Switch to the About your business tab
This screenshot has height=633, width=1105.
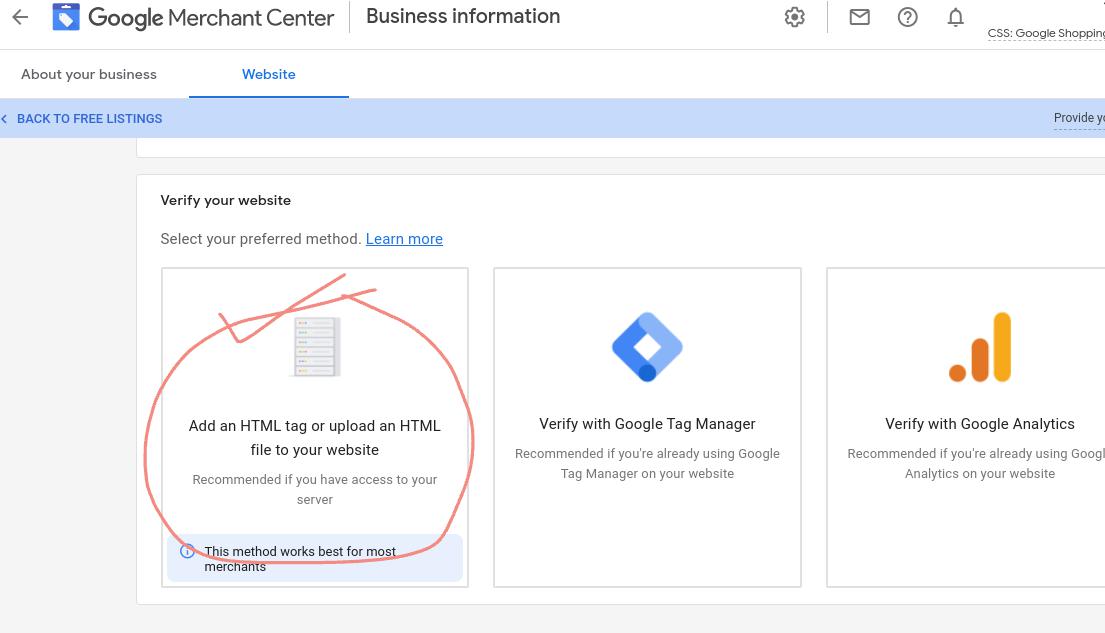pyautogui.click(x=89, y=74)
